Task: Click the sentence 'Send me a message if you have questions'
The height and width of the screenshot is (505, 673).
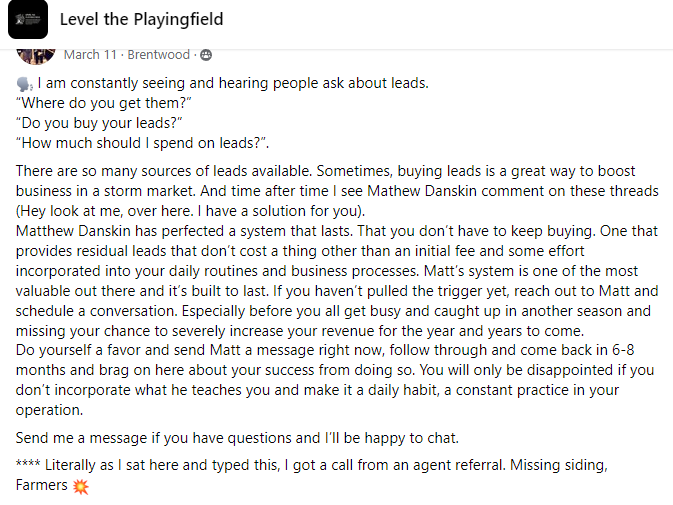Action: coord(237,438)
